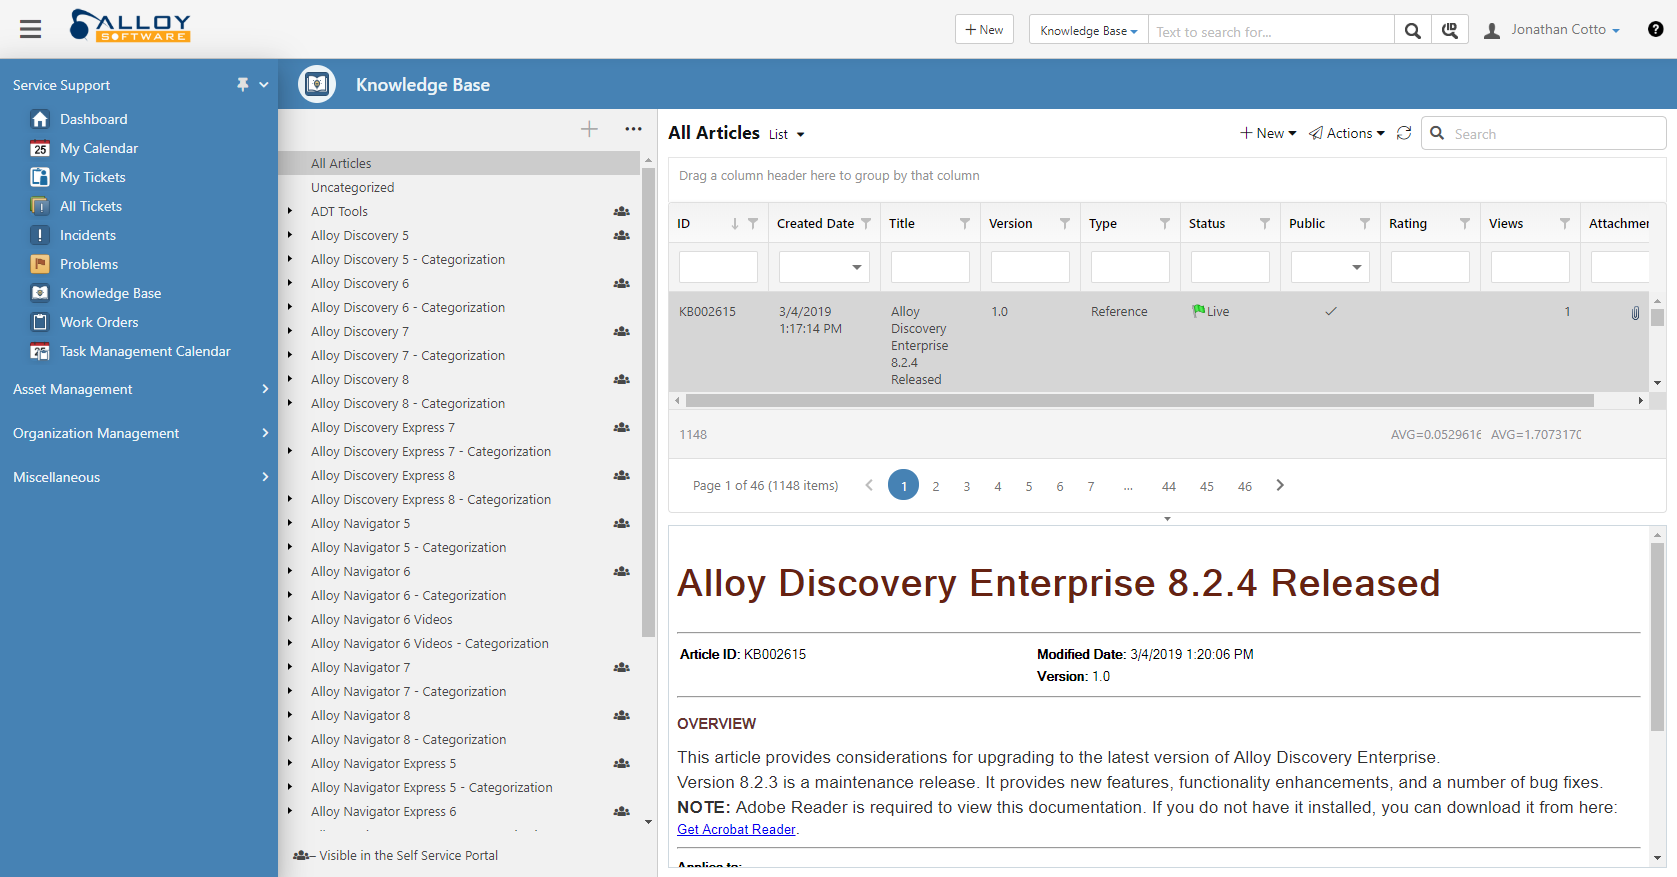Go to page 5 of the articles
Viewport: 1677px width, 877px height.
(1029, 486)
